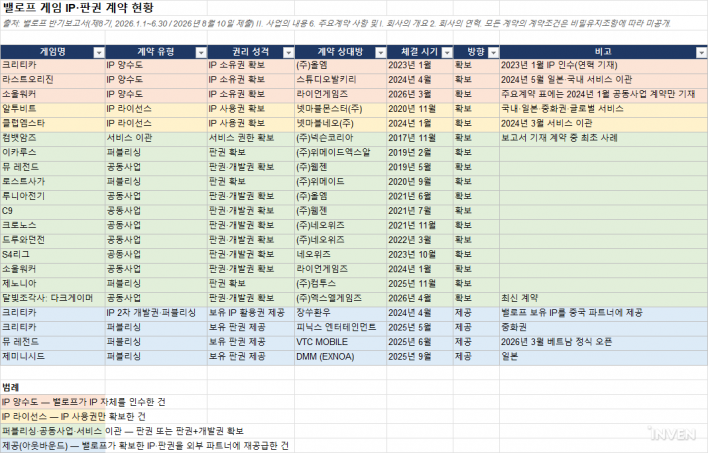Select the 2025년 9월 date cell
Image resolution: width=708 pixels, height=453 pixels.
pos(420,356)
